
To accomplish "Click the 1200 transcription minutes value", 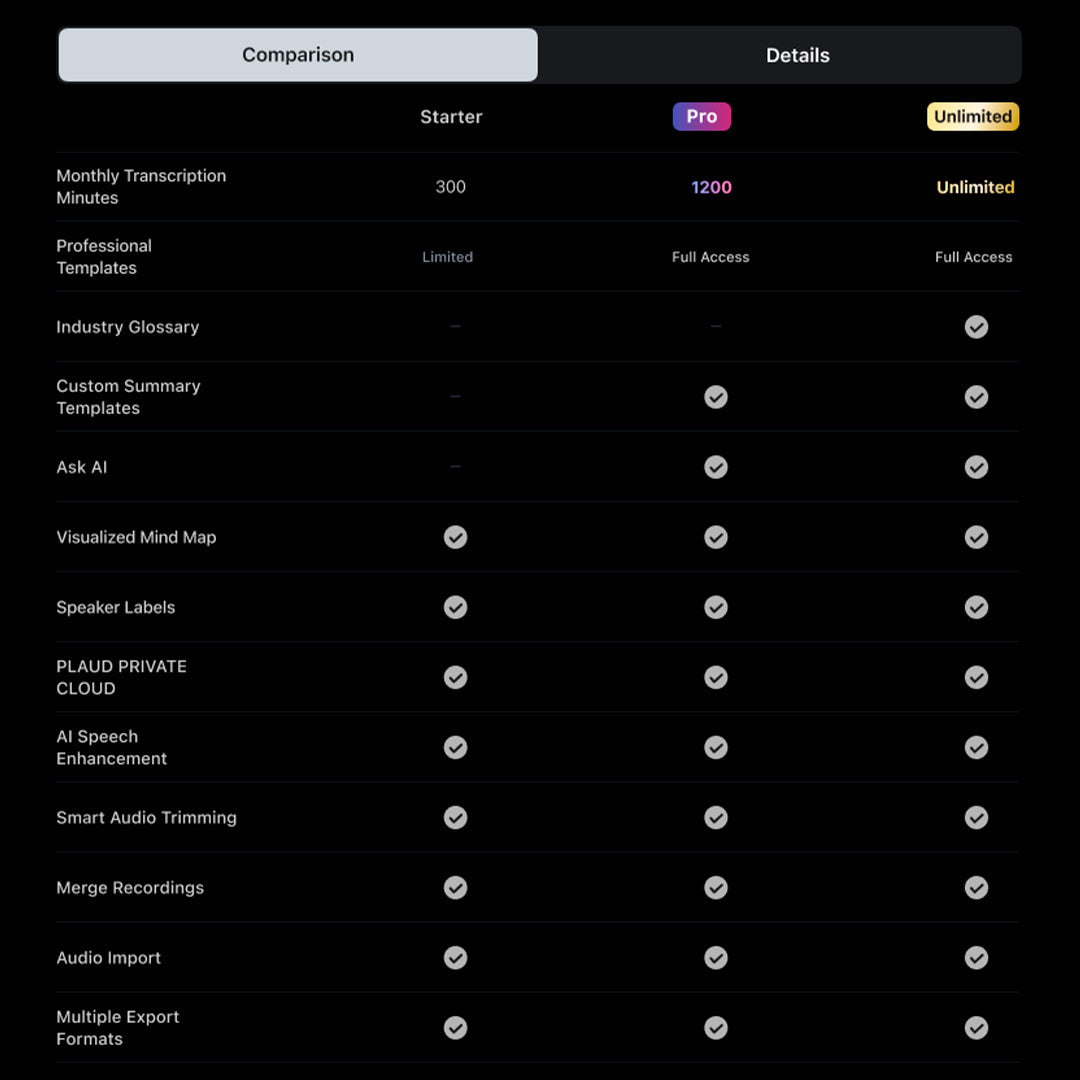I will coord(711,187).
